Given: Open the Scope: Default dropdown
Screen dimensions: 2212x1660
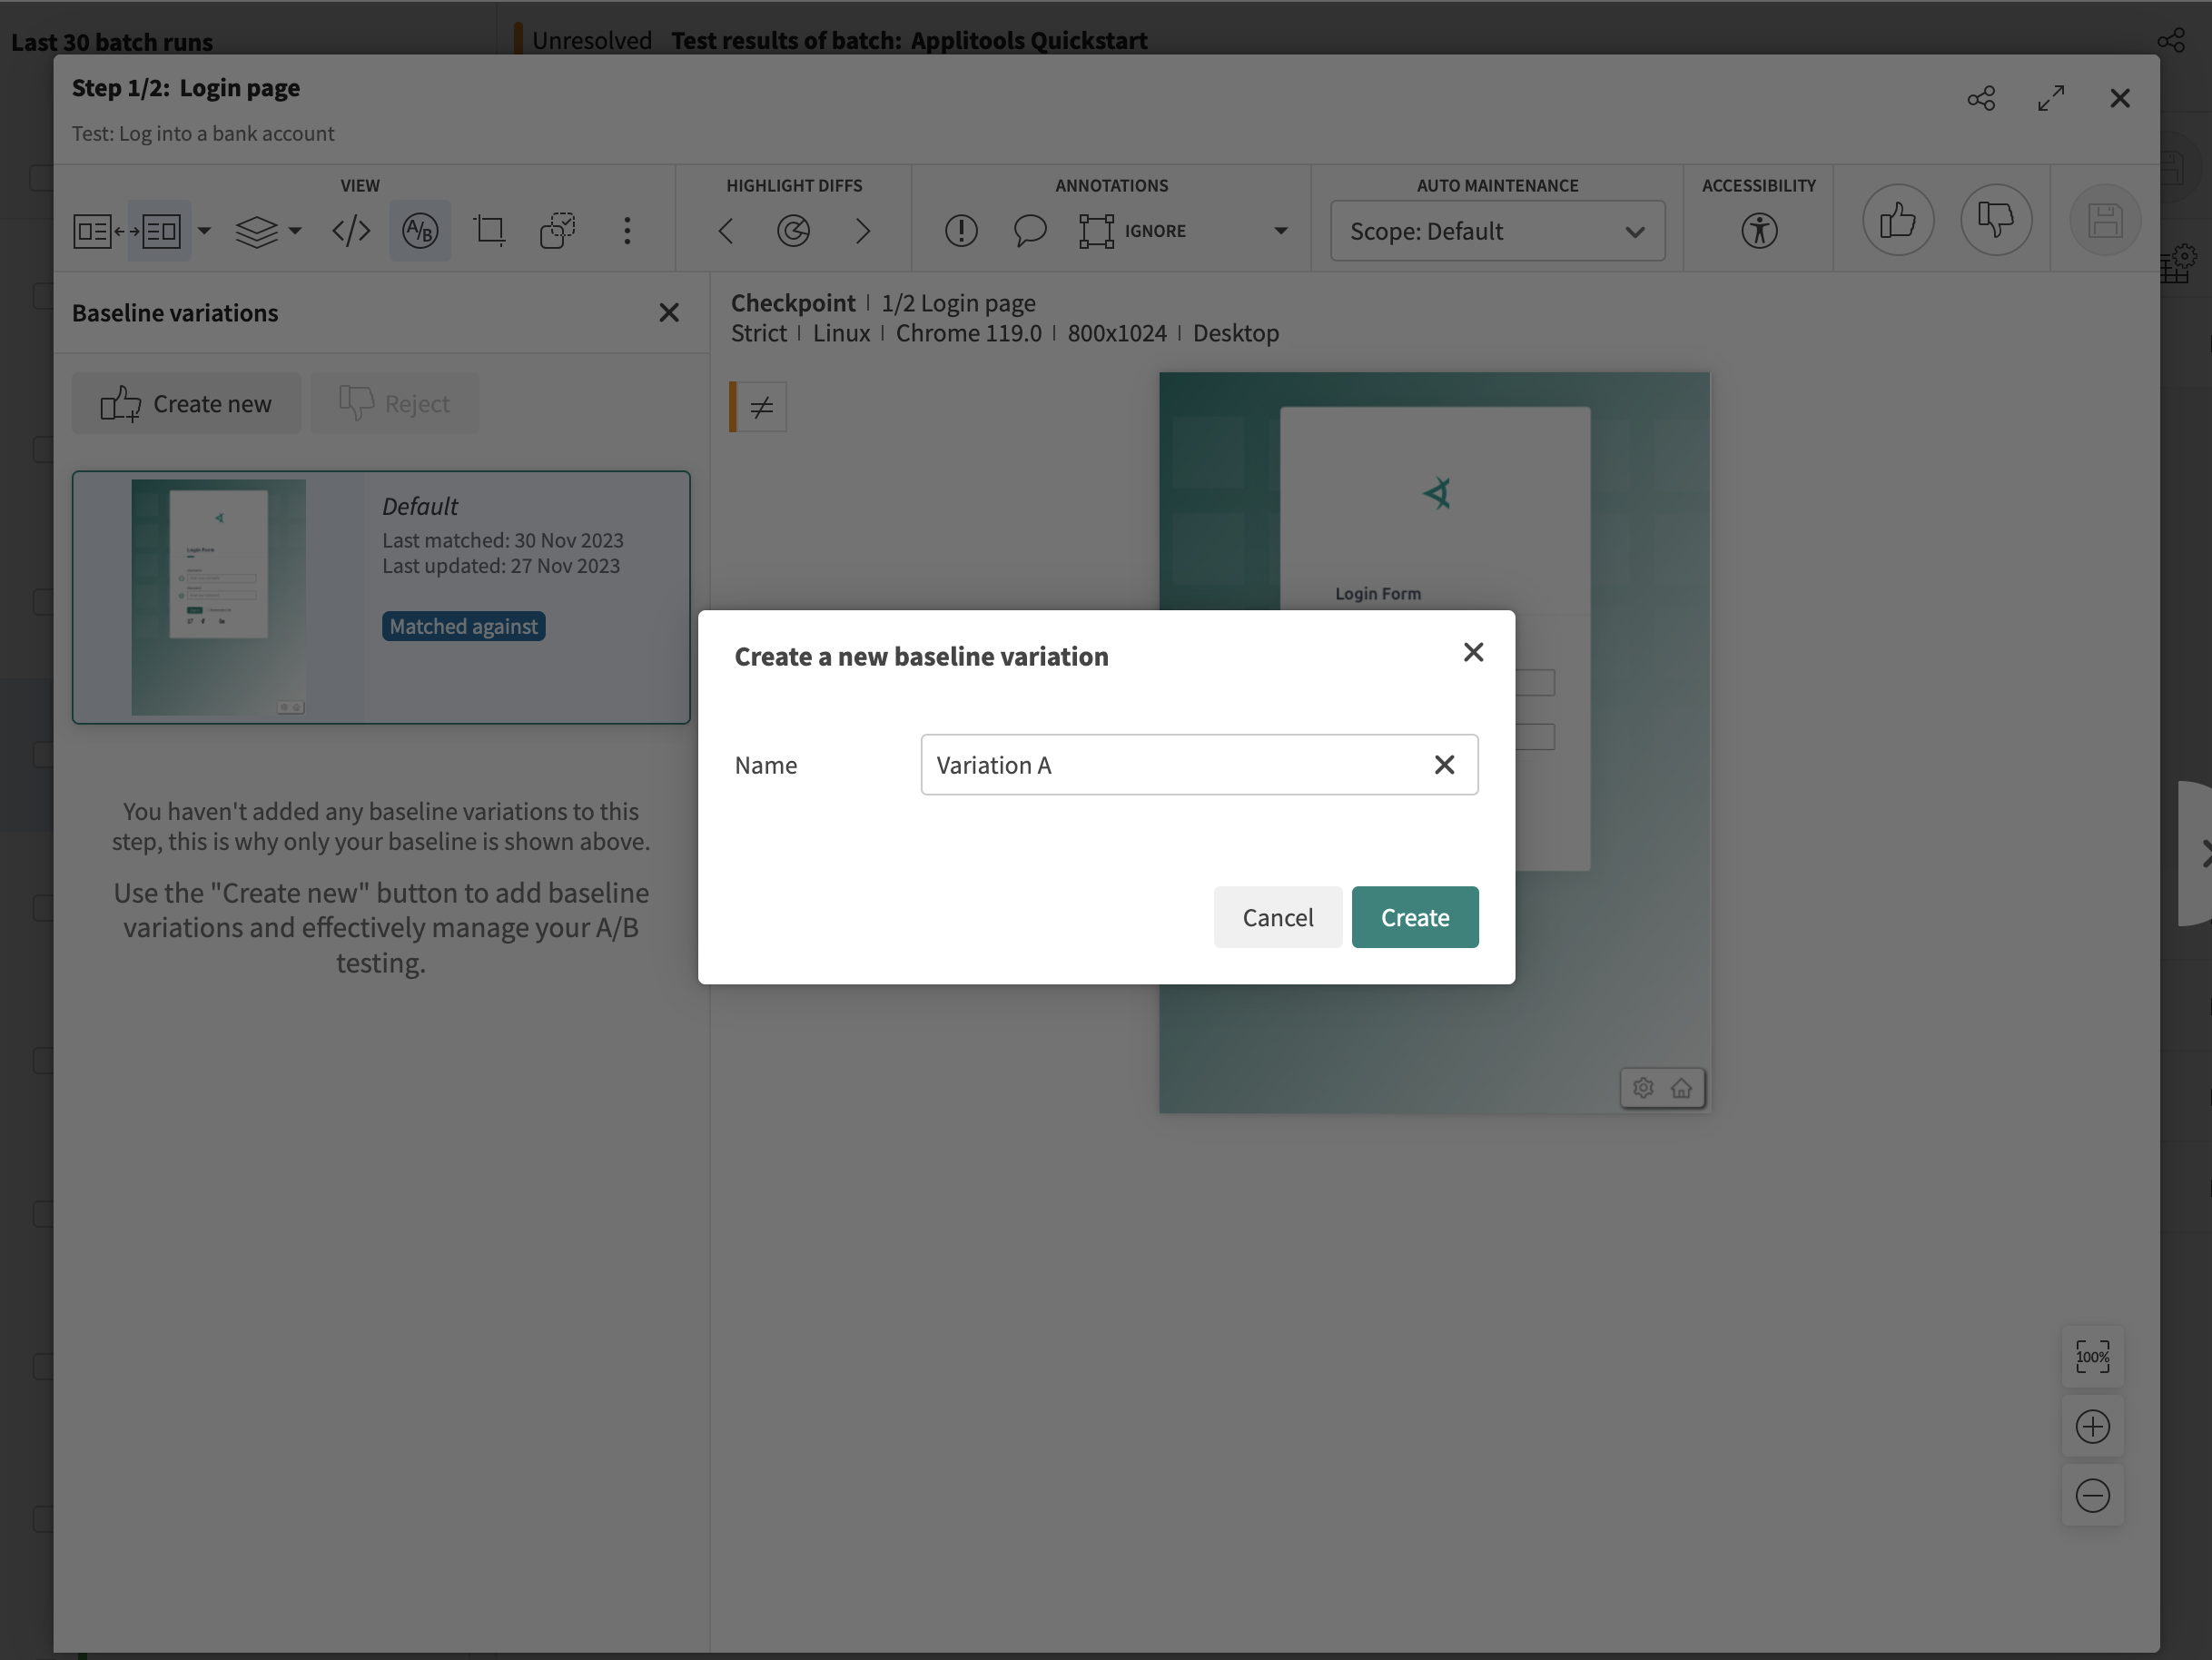Looking at the screenshot, I should [x=1496, y=231].
